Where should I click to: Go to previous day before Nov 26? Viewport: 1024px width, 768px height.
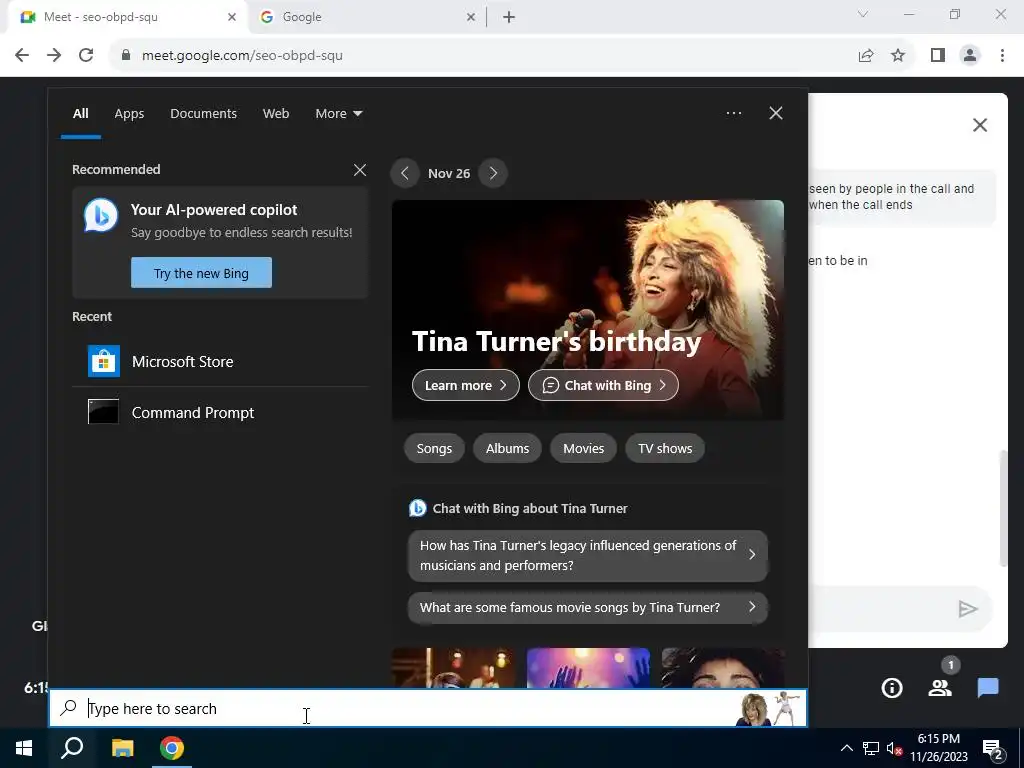[x=405, y=174]
